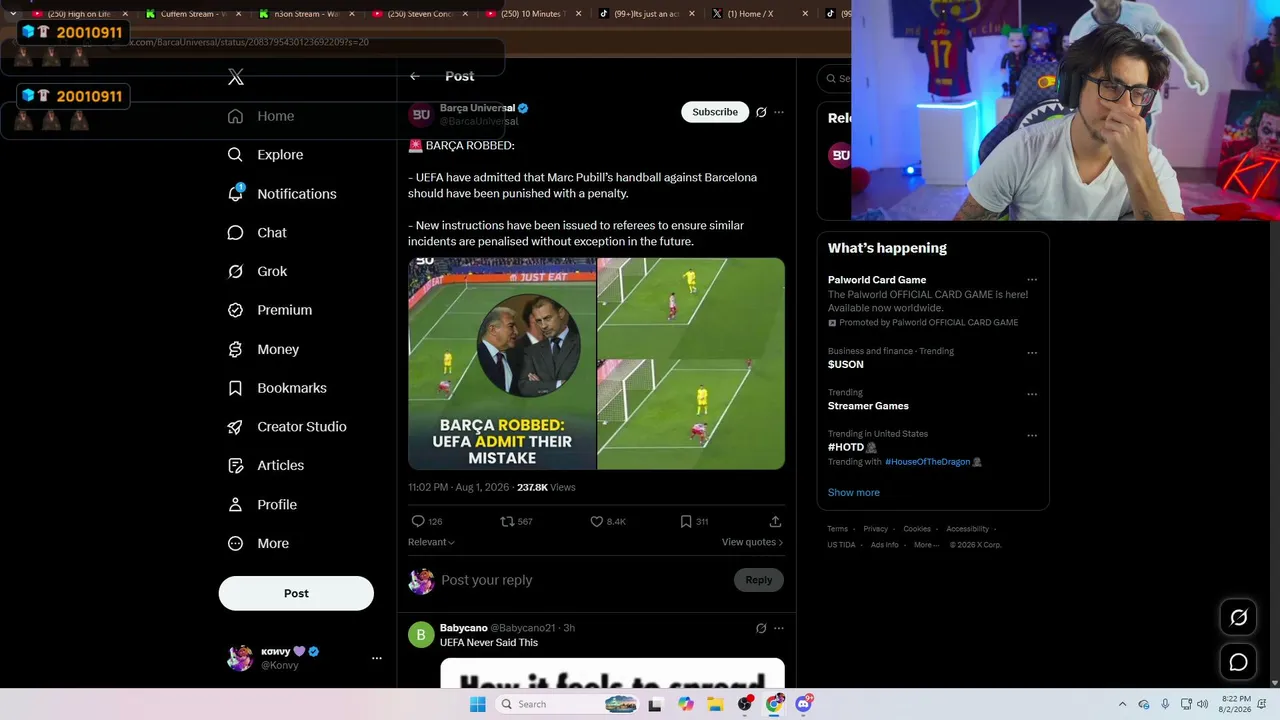Viewport: 1280px width, 720px height.
Task: Close the '10 Minutes' YouTube tab
Action: point(578,14)
